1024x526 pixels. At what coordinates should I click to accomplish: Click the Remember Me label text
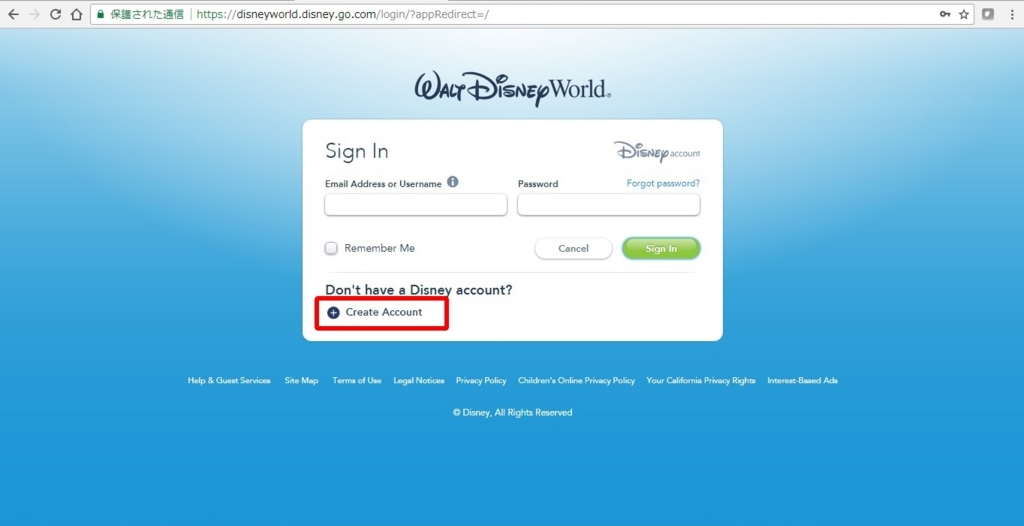pyautogui.click(x=379, y=248)
